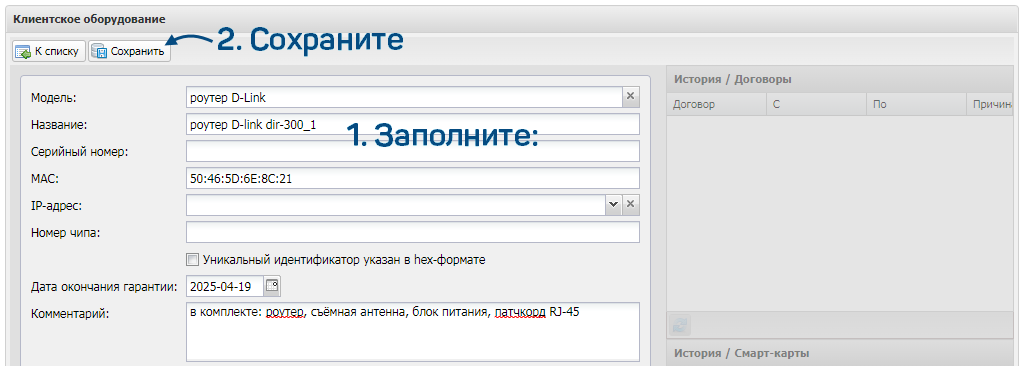This screenshot has height=366, width=1024.
Task: Sort by the Договор column header
Action: (x=716, y=104)
